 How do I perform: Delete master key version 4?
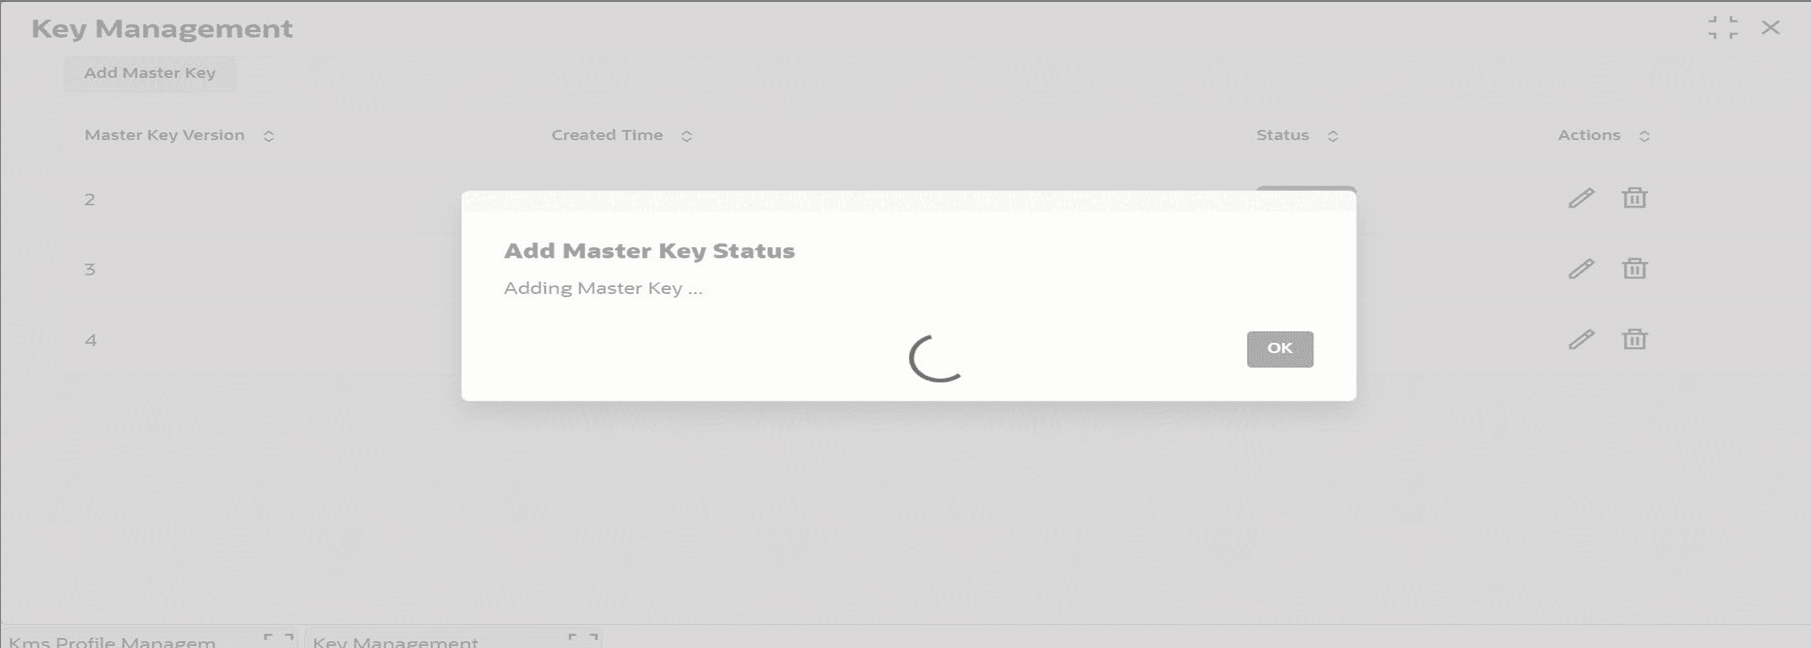point(1634,339)
